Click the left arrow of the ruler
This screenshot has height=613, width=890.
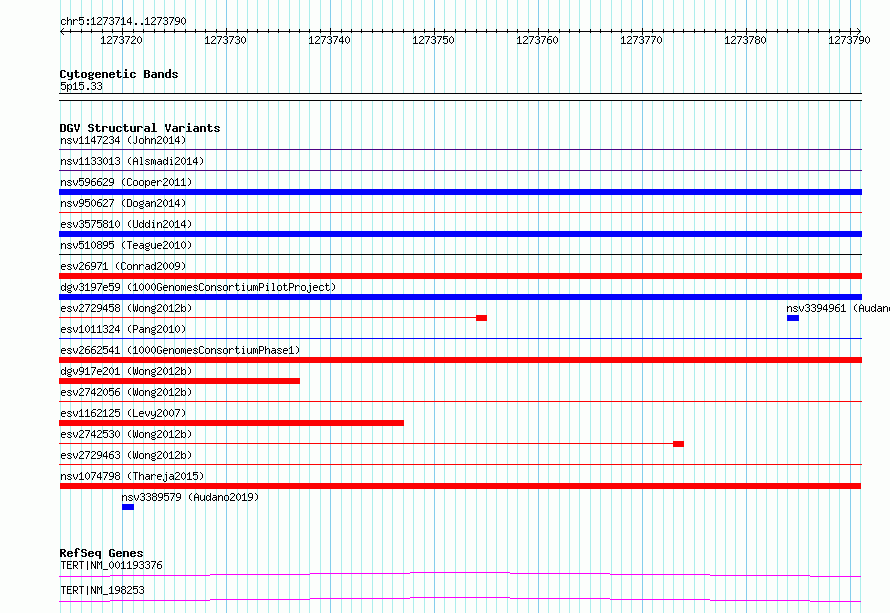tap(62, 31)
